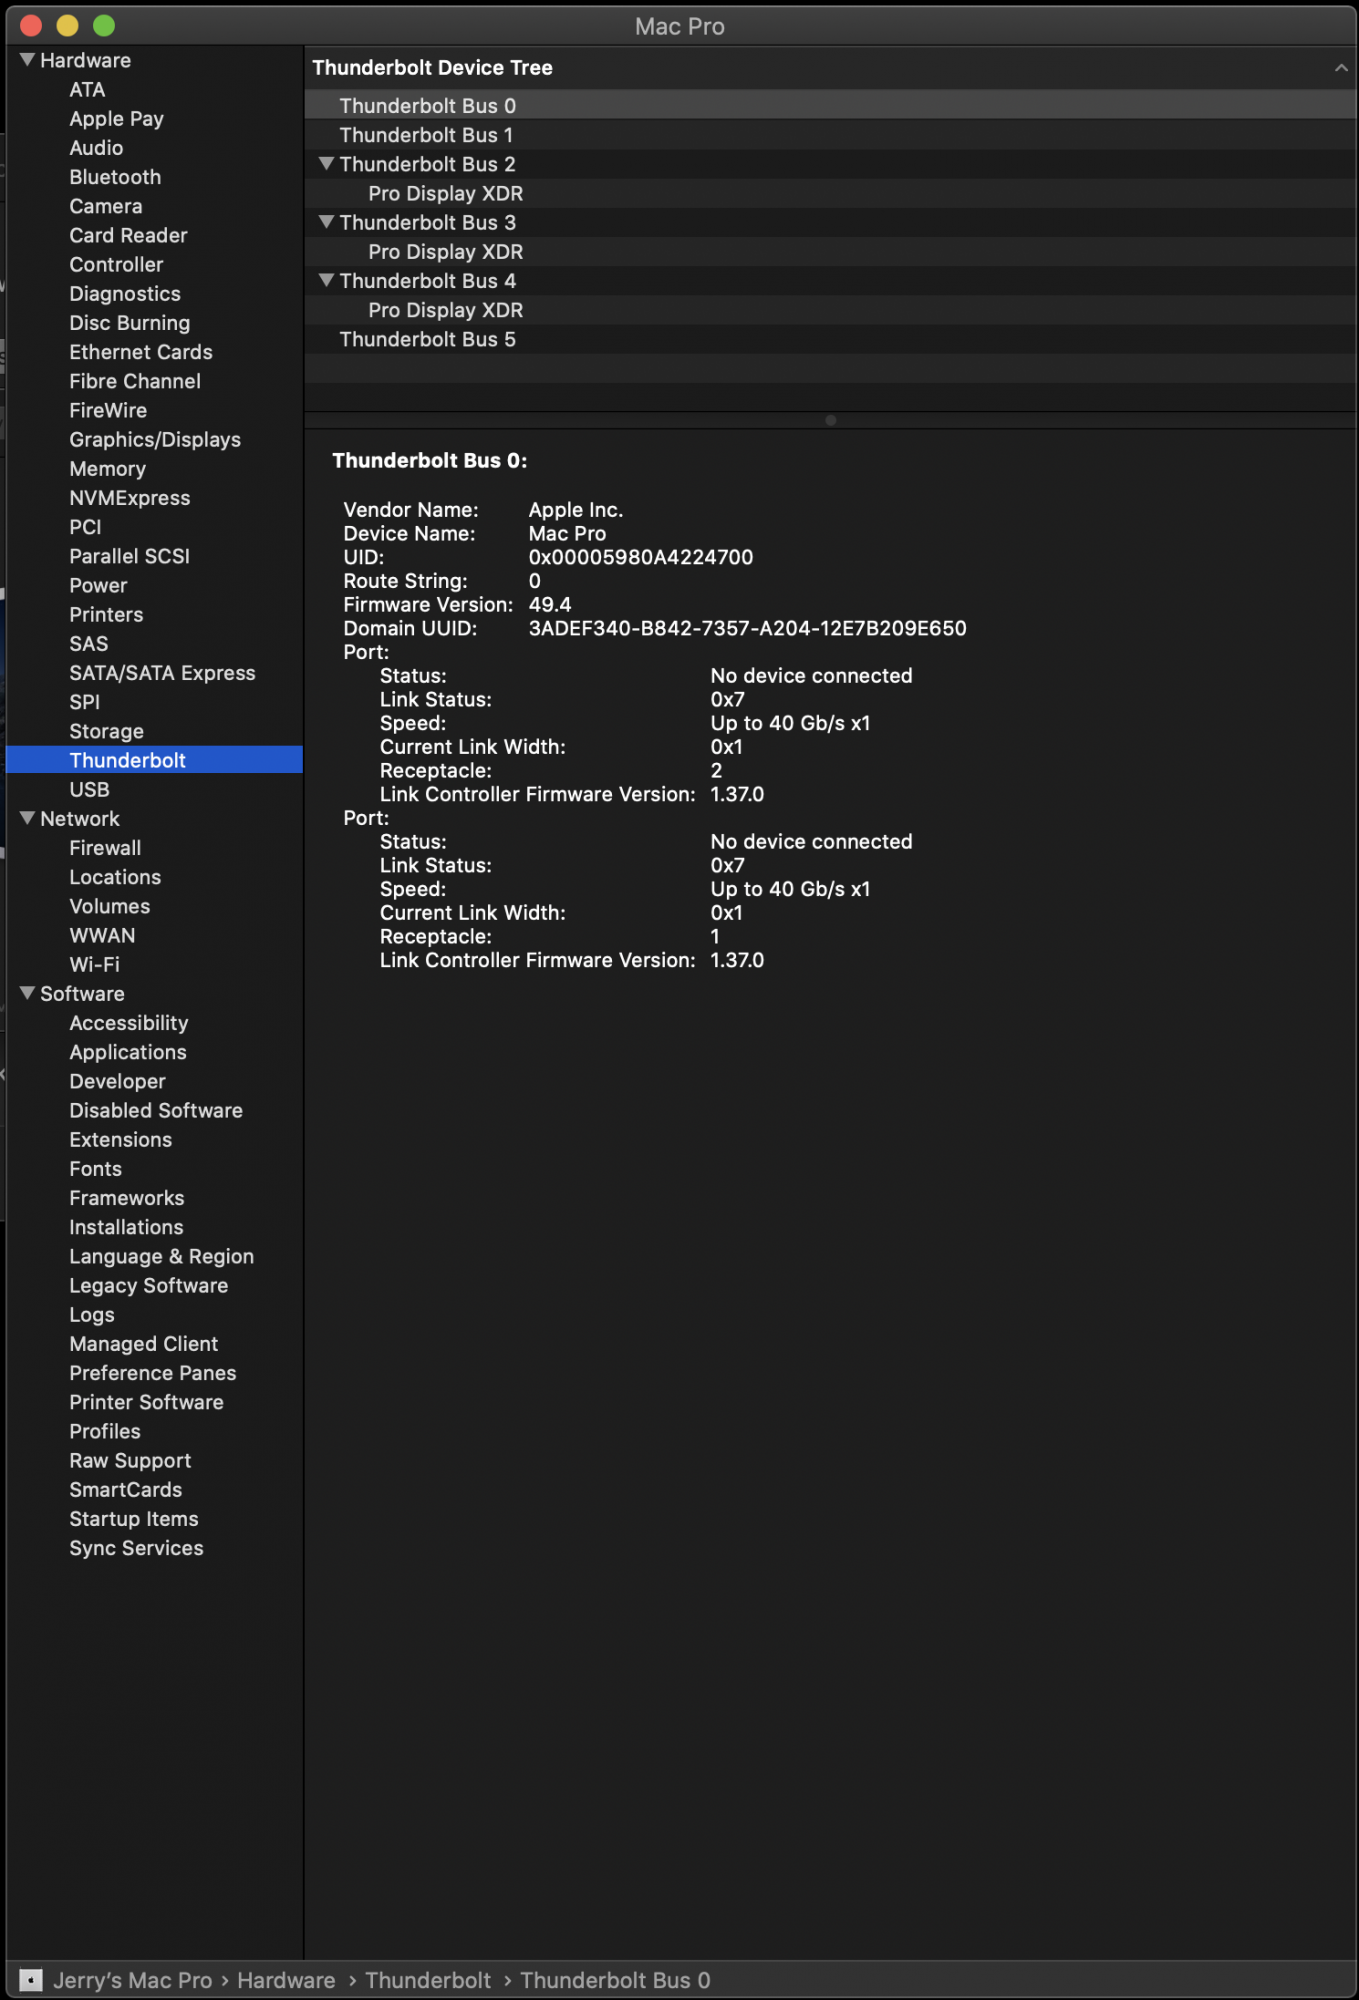This screenshot has height=2000, width=1359.
Task: Click the computer icon in the path bar
Action: coord(31,1980)
